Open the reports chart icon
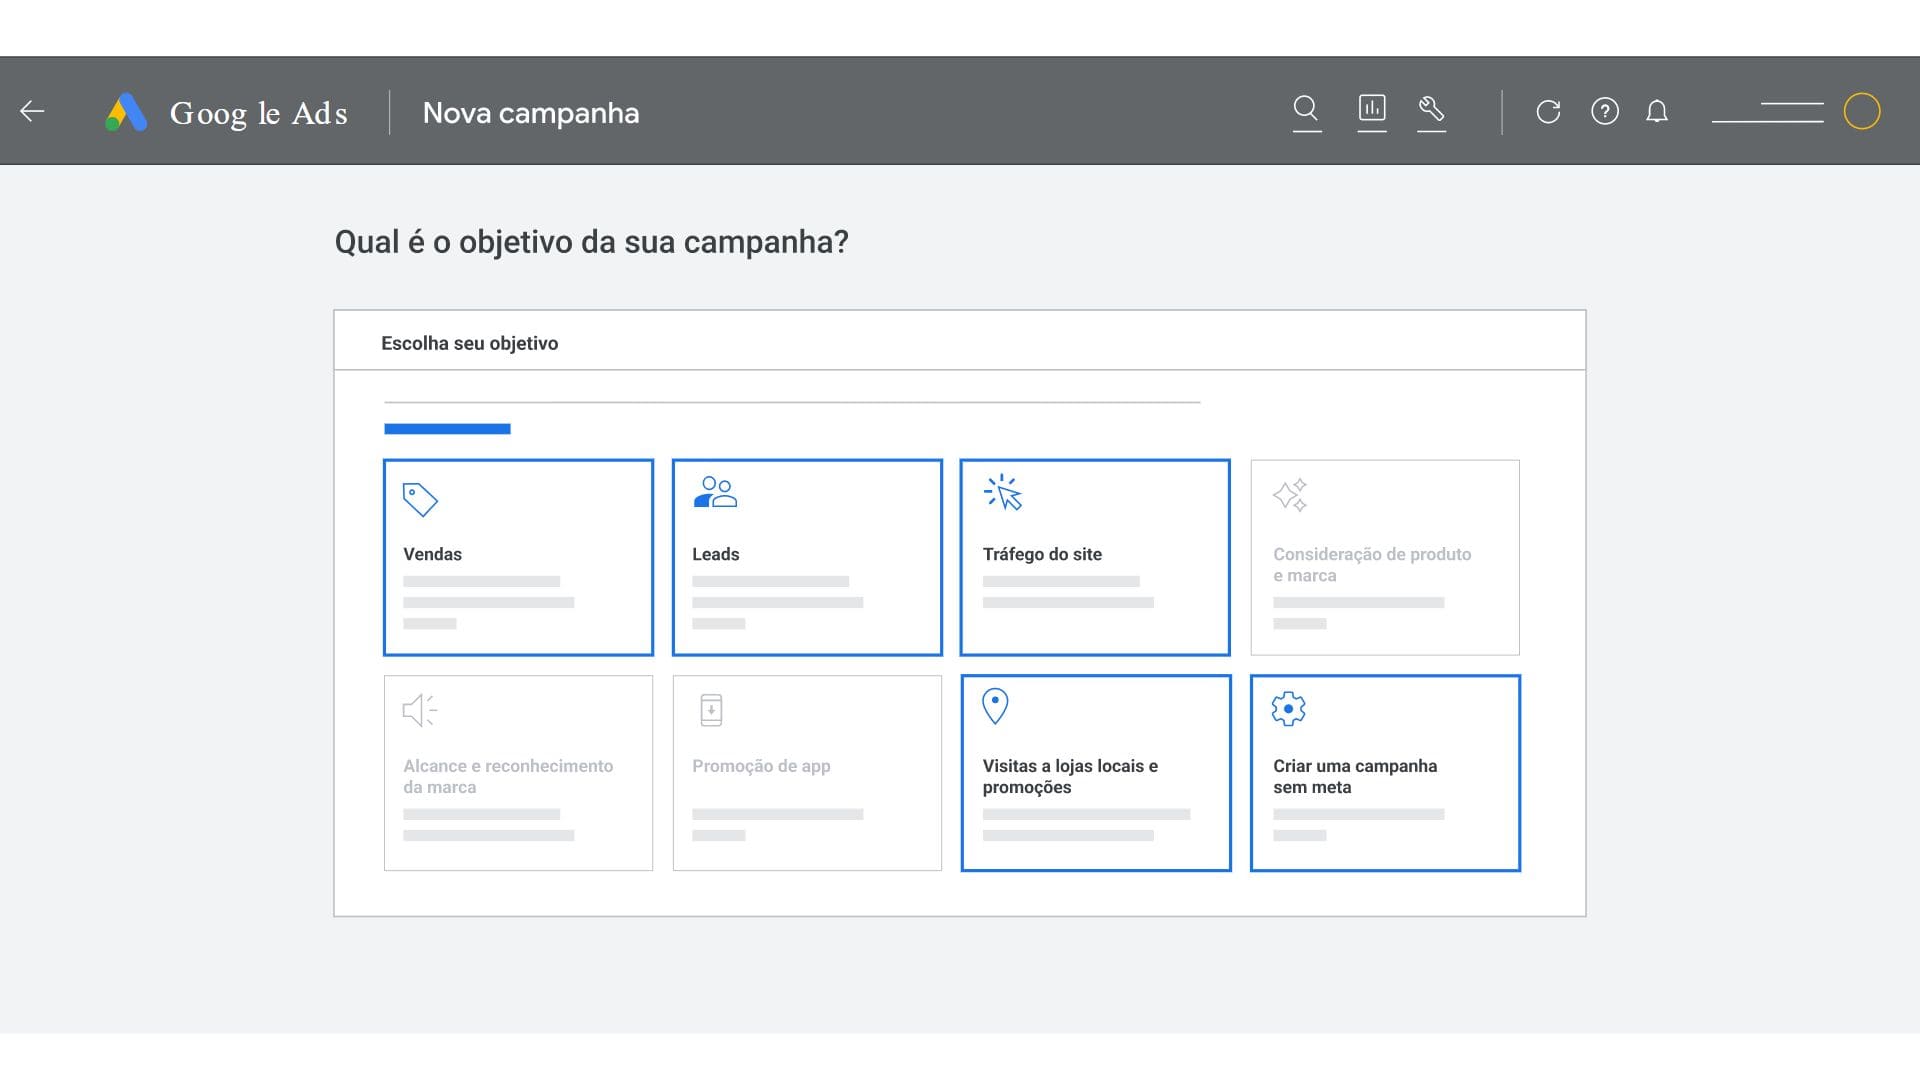 pyautogui.click(x=1372, y=109)
